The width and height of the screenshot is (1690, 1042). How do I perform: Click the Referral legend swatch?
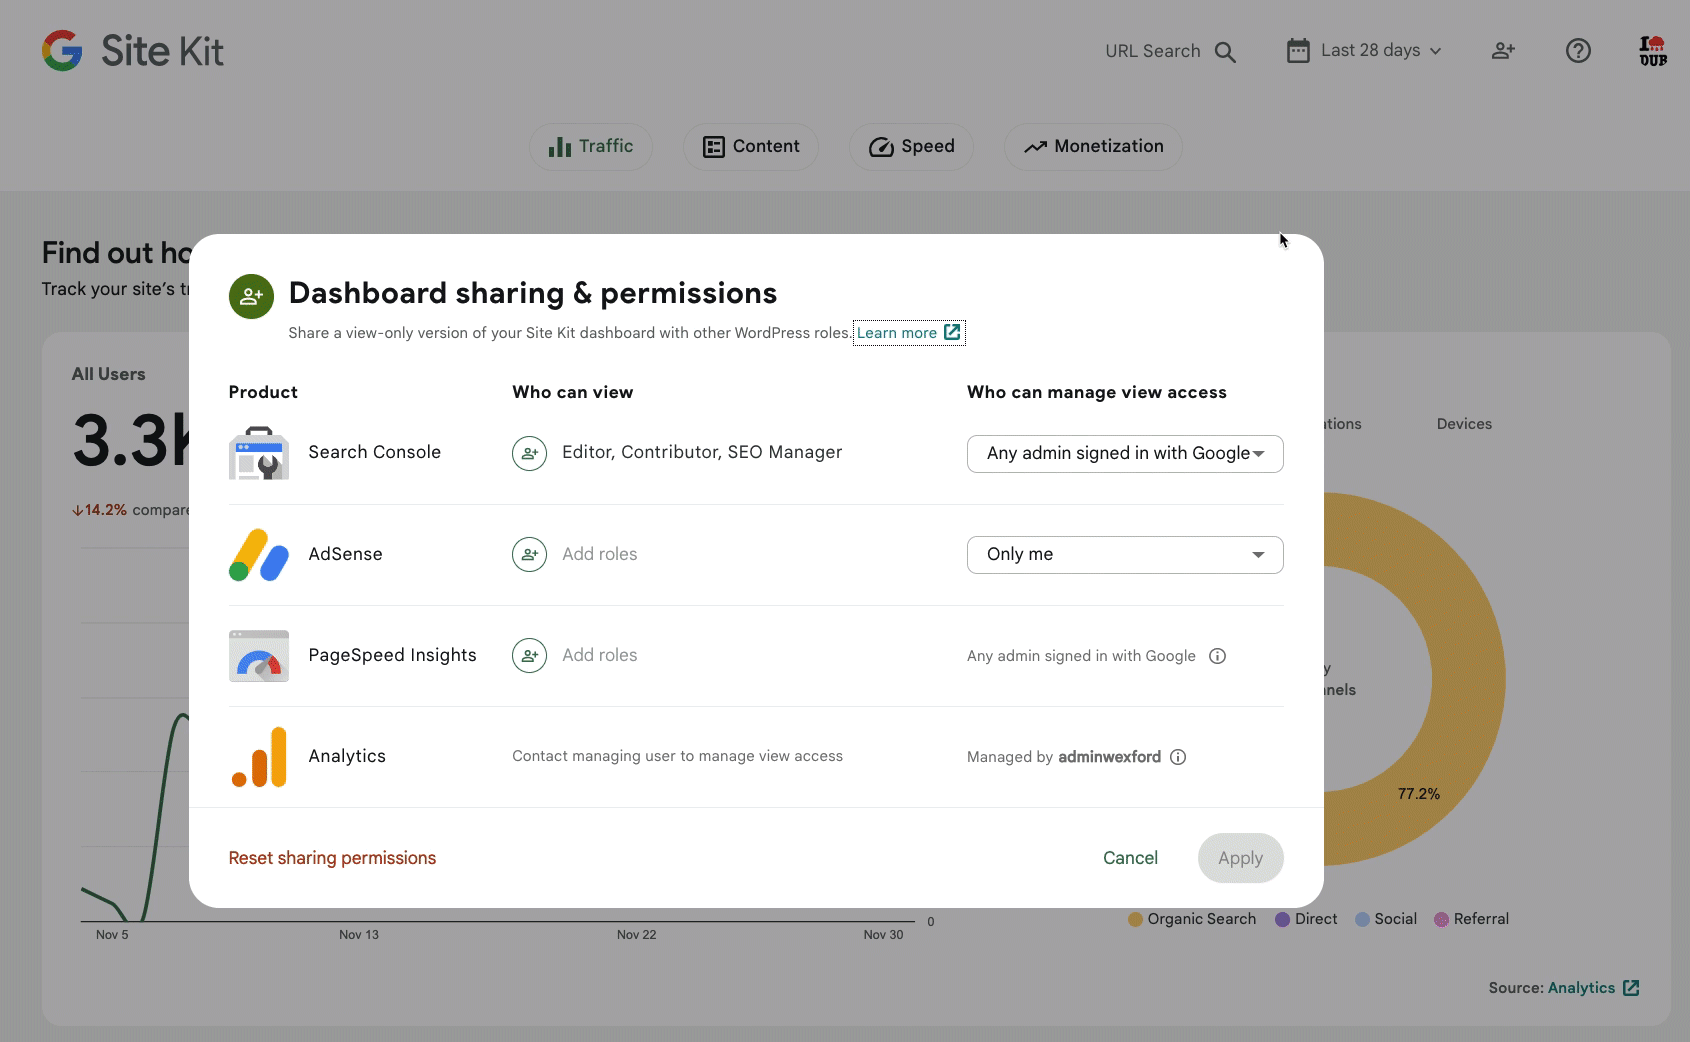pyautogui.click(x=1441, y=920)
